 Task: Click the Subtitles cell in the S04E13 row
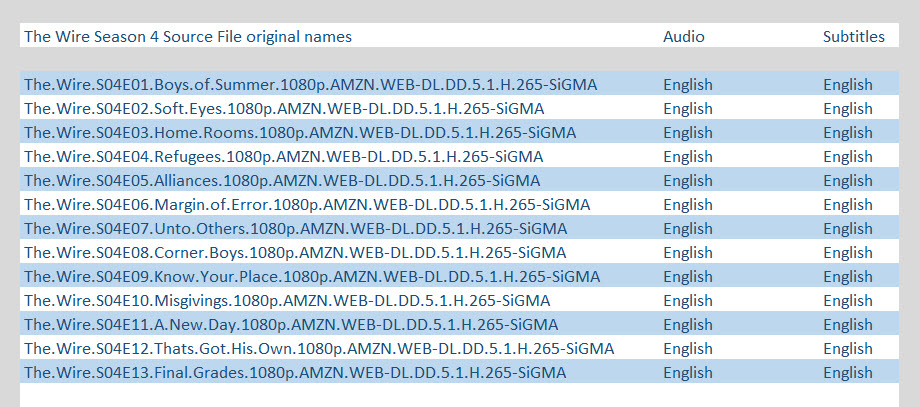(x=848, y=373)
